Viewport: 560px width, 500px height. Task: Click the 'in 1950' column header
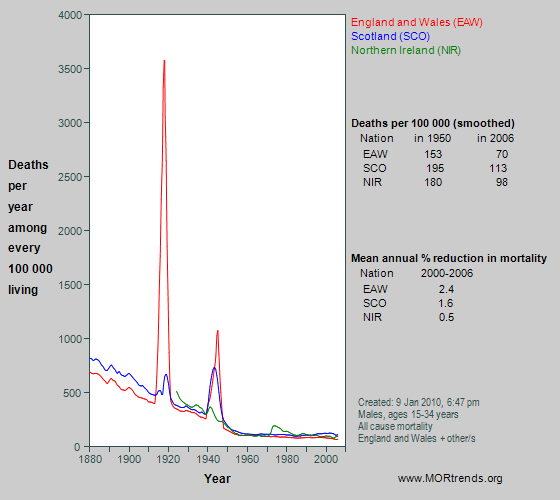click(x=432, y=139)
